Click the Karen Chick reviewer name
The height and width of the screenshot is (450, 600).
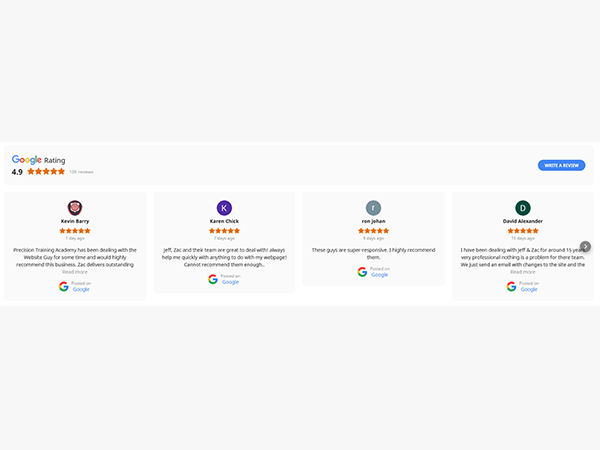pos(224,221)
